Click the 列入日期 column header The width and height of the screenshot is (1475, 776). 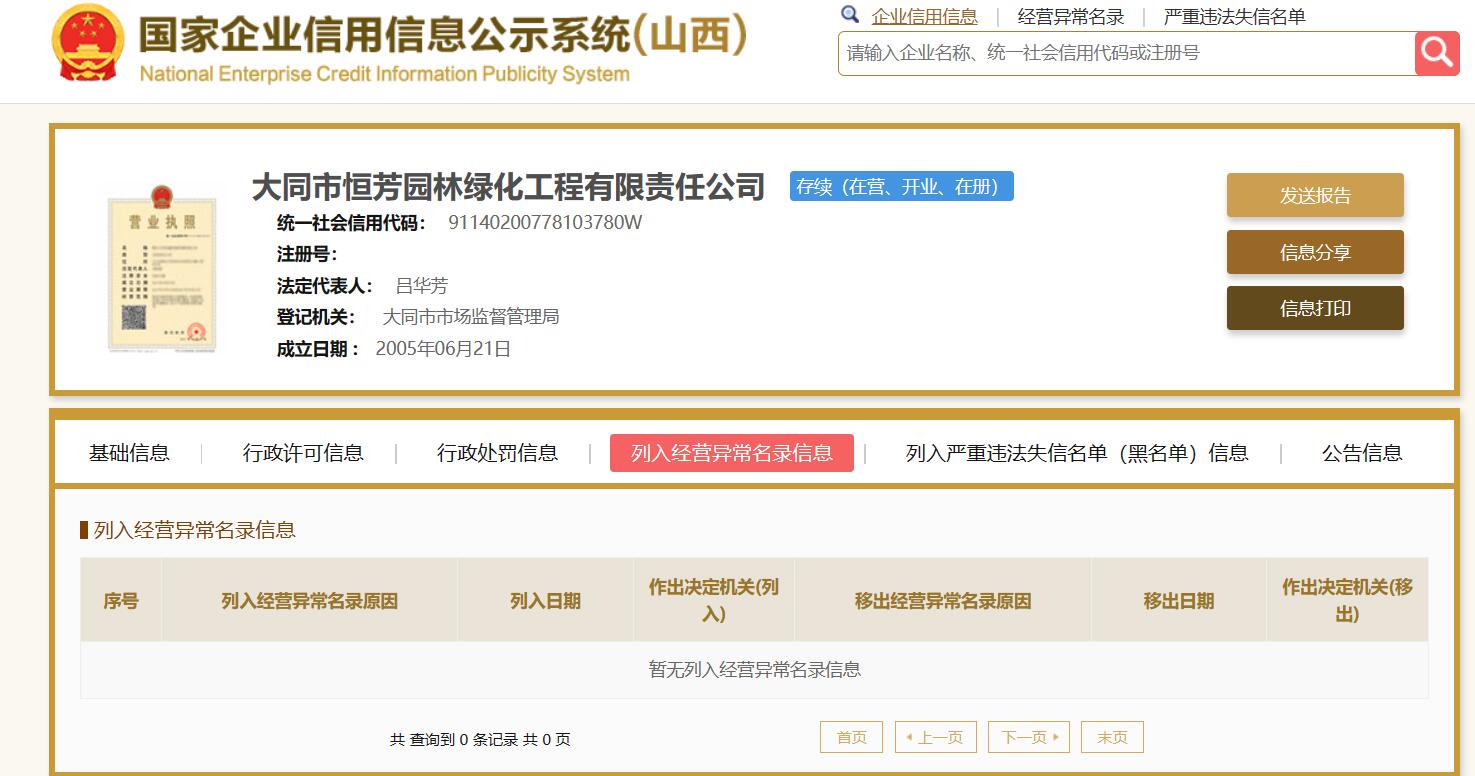tap(545, 600)
